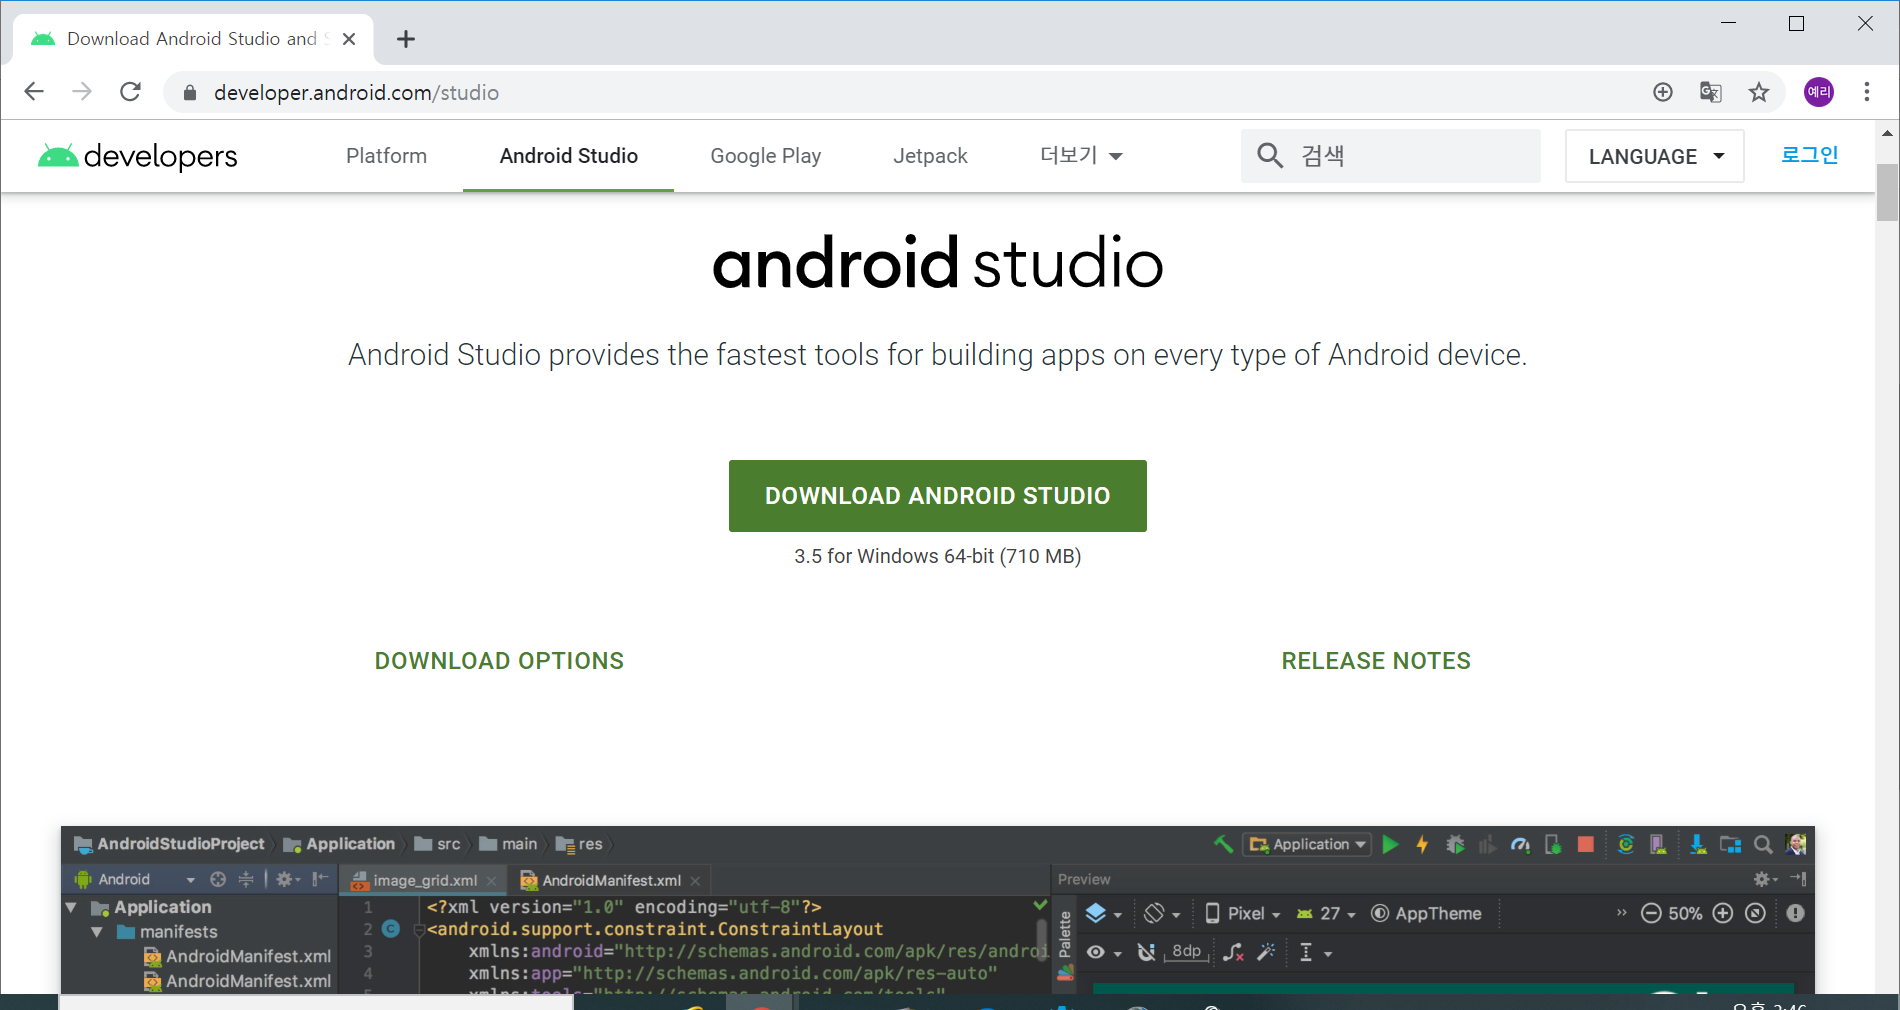Select the Android Studio nav tab
The height and width of the screenshot is (1010, 1900).
[x=569, y=156]
